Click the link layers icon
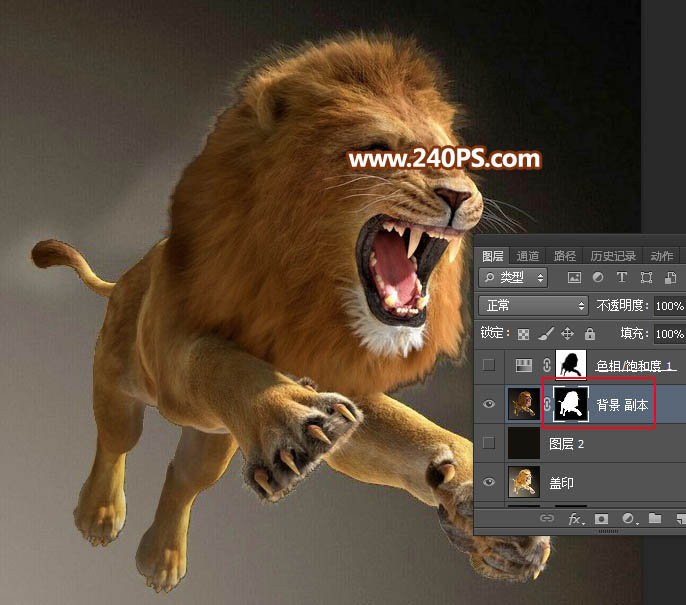Viewport: 686px width, 605px height. pos(546,518)
